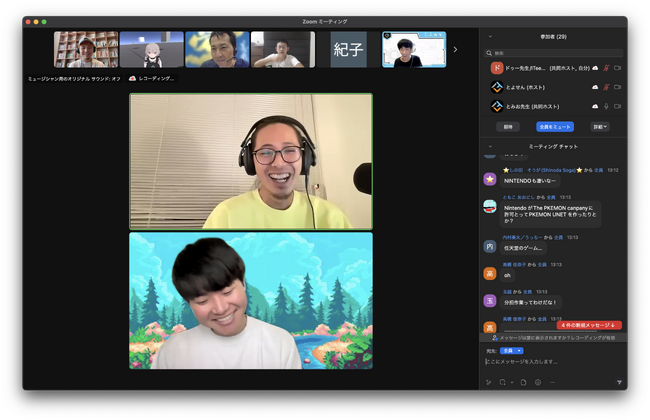
Task: Click the 'oh' chat message bubble
Action: coord(507,275)
